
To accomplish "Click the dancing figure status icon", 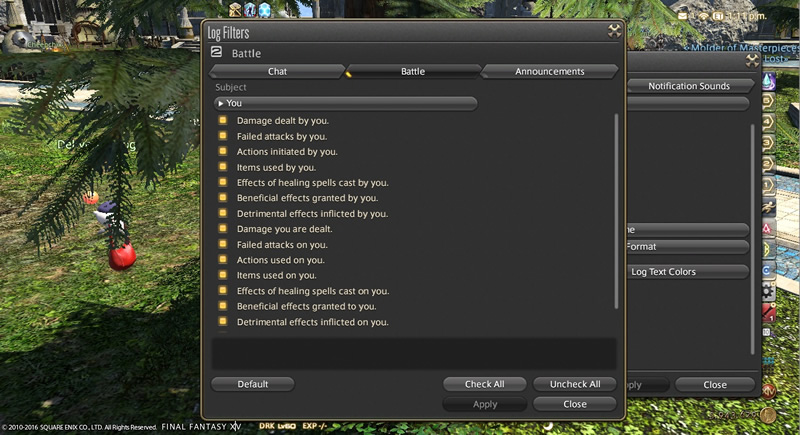I will (x=249, y=9).
